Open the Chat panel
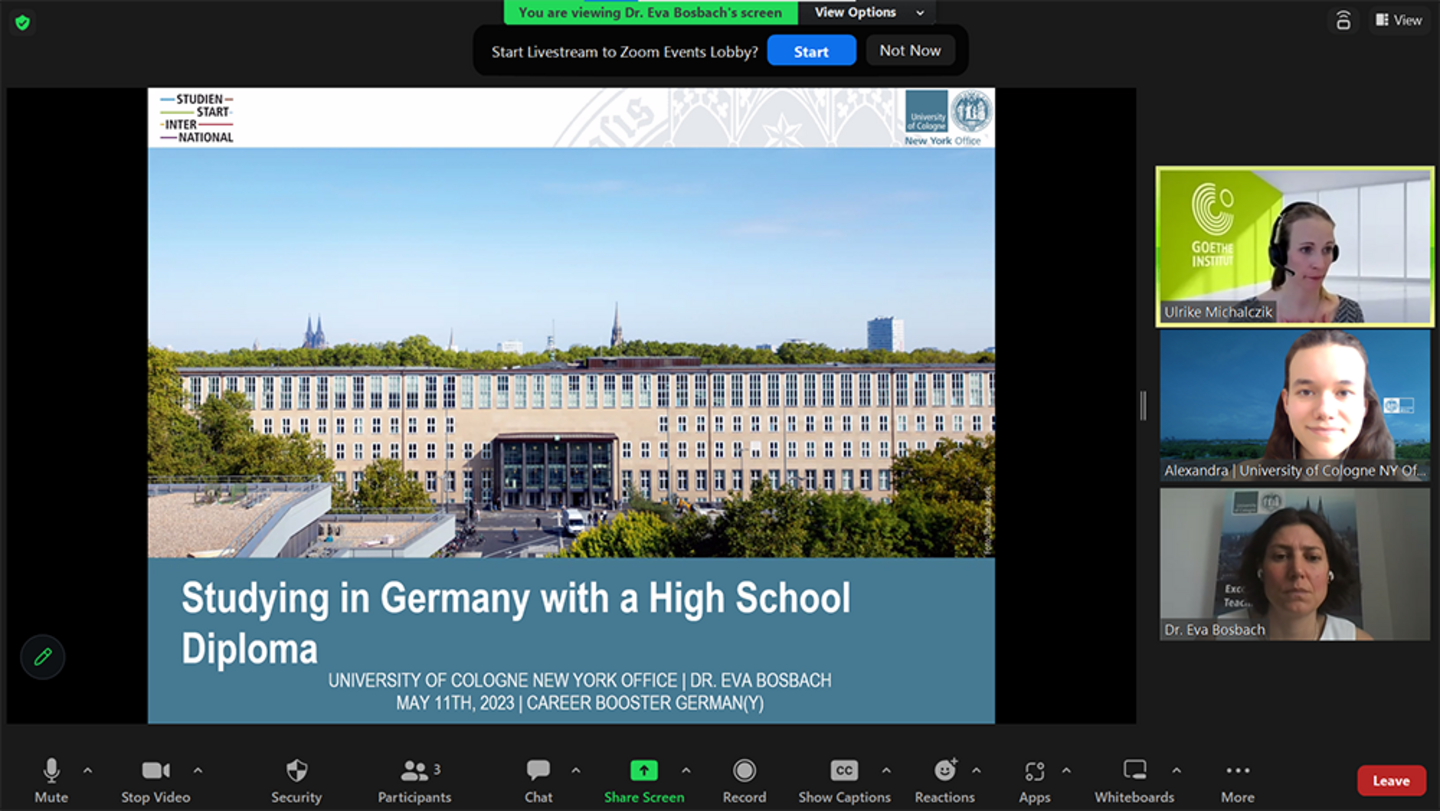Screen dimensions: 1440x811 click(538, 780)
